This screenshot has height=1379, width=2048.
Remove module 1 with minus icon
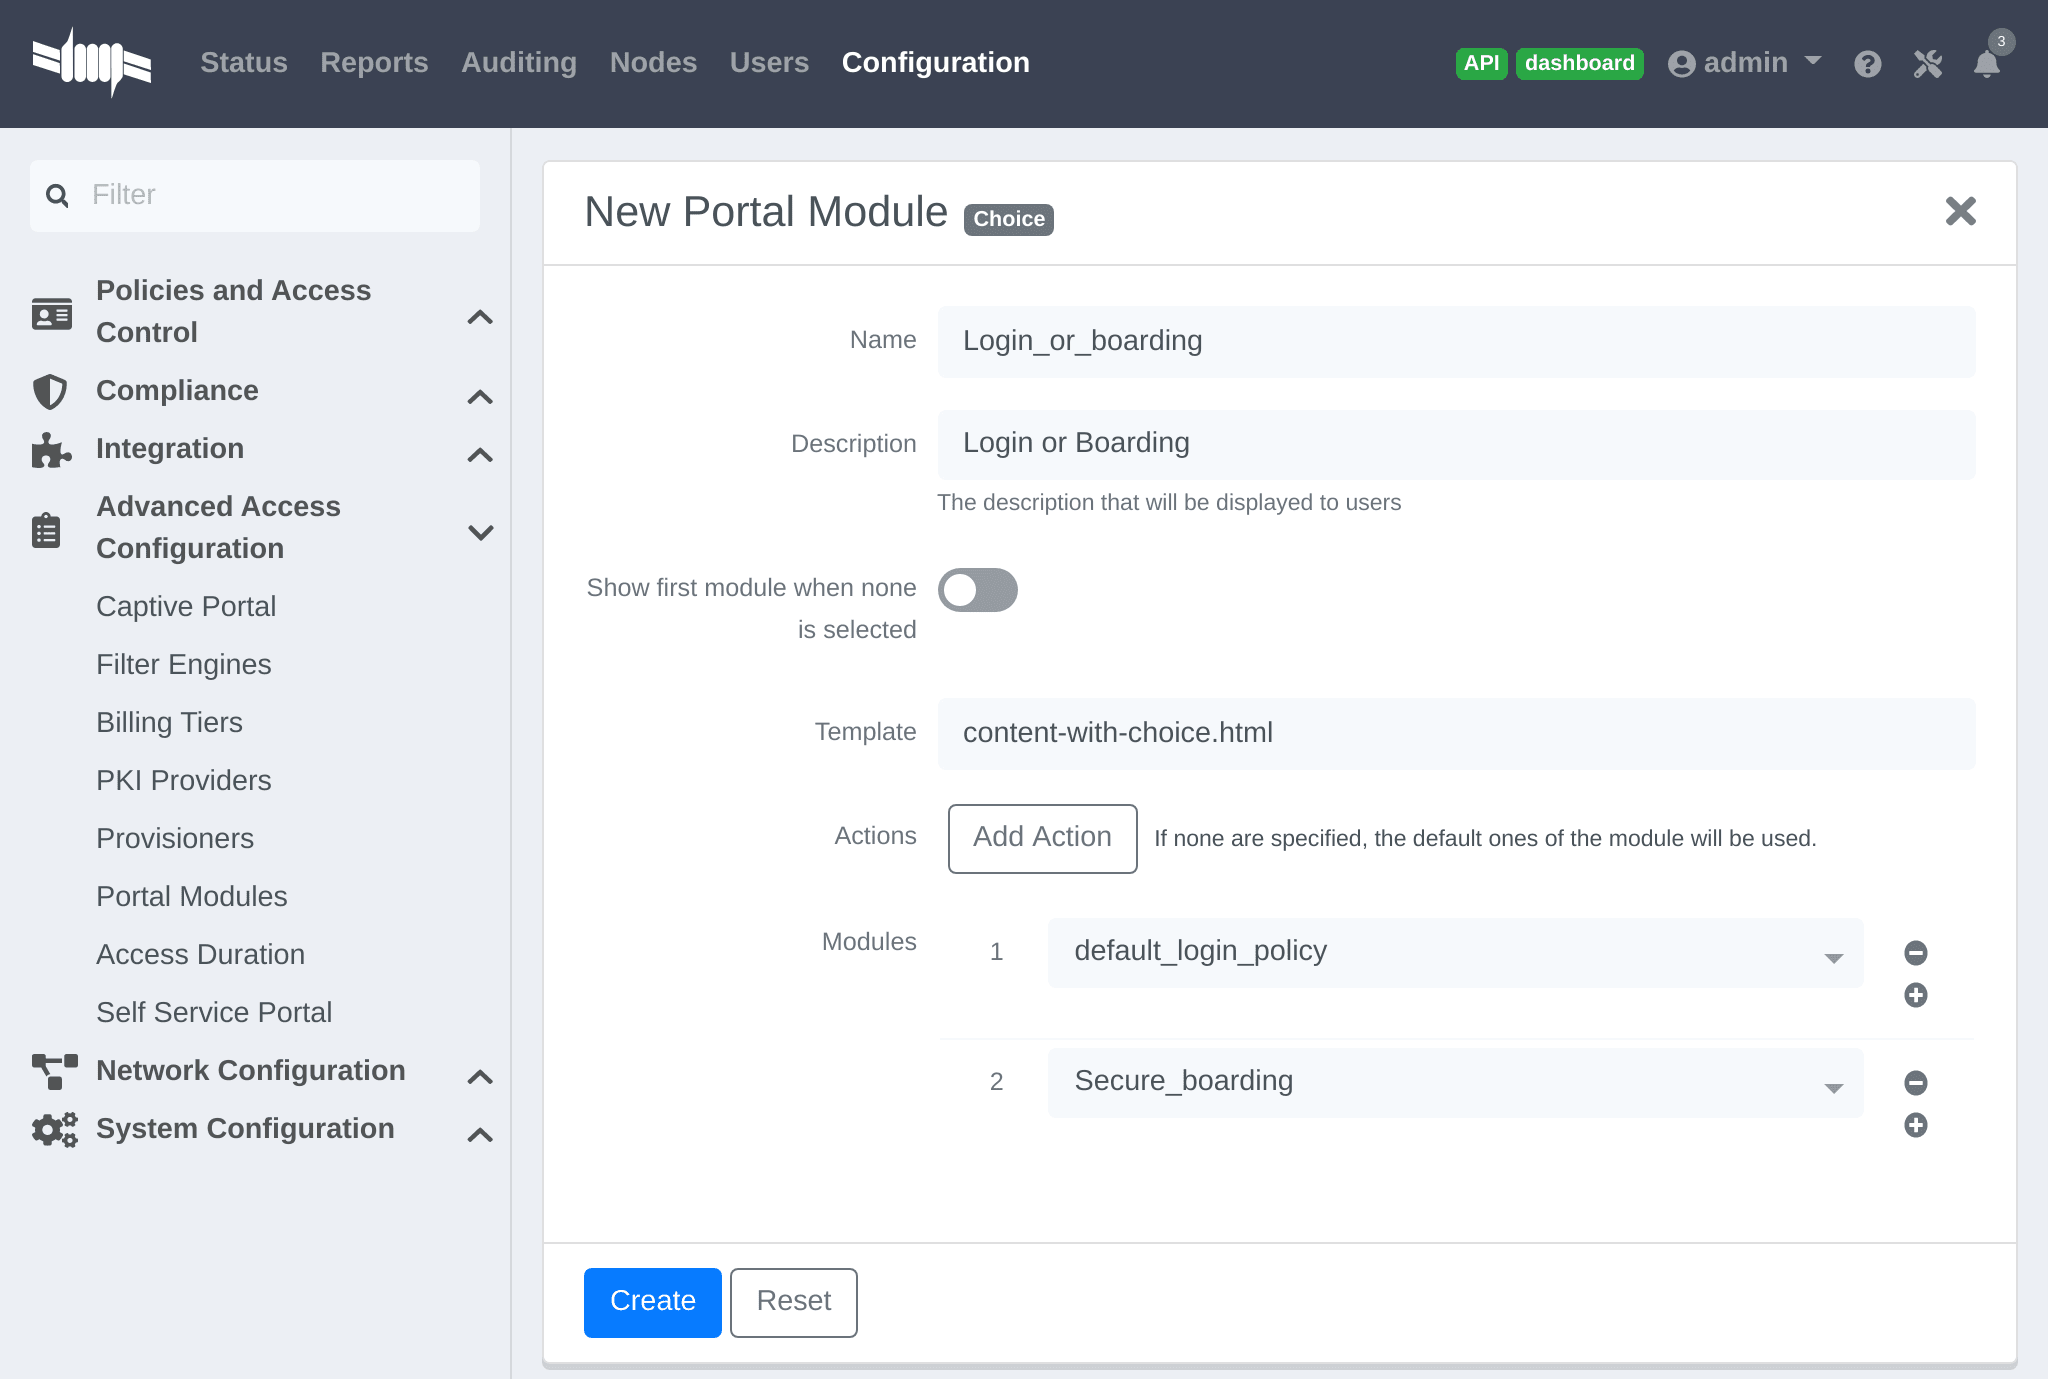coord(1915,953)
